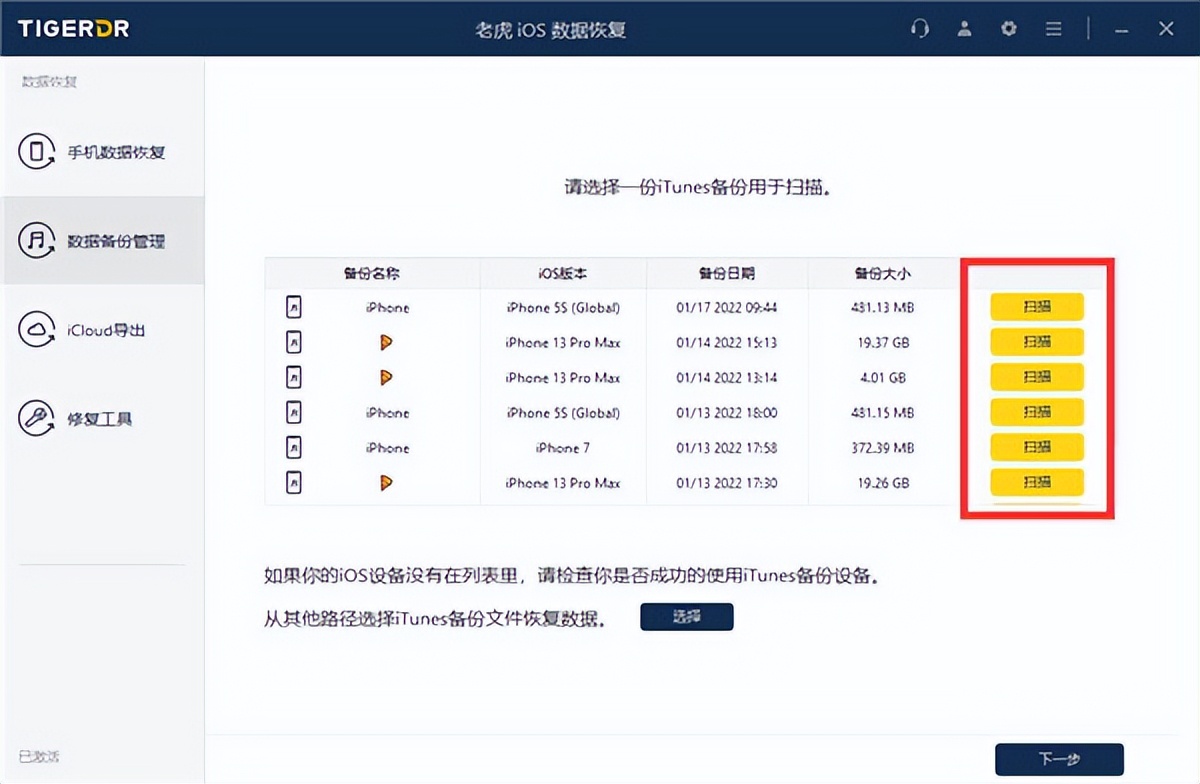
Task: Select the 手机数据恢复 phone recovery icon
Action: pos(37,152)
